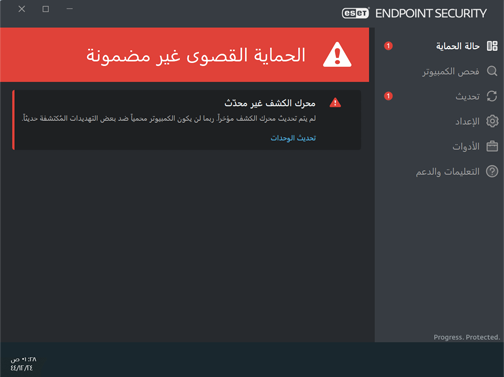Click the محرك الكشف غير محدّث alert heading
The width and height of the screenshot is (504, 377).
(x=270, y=103)
